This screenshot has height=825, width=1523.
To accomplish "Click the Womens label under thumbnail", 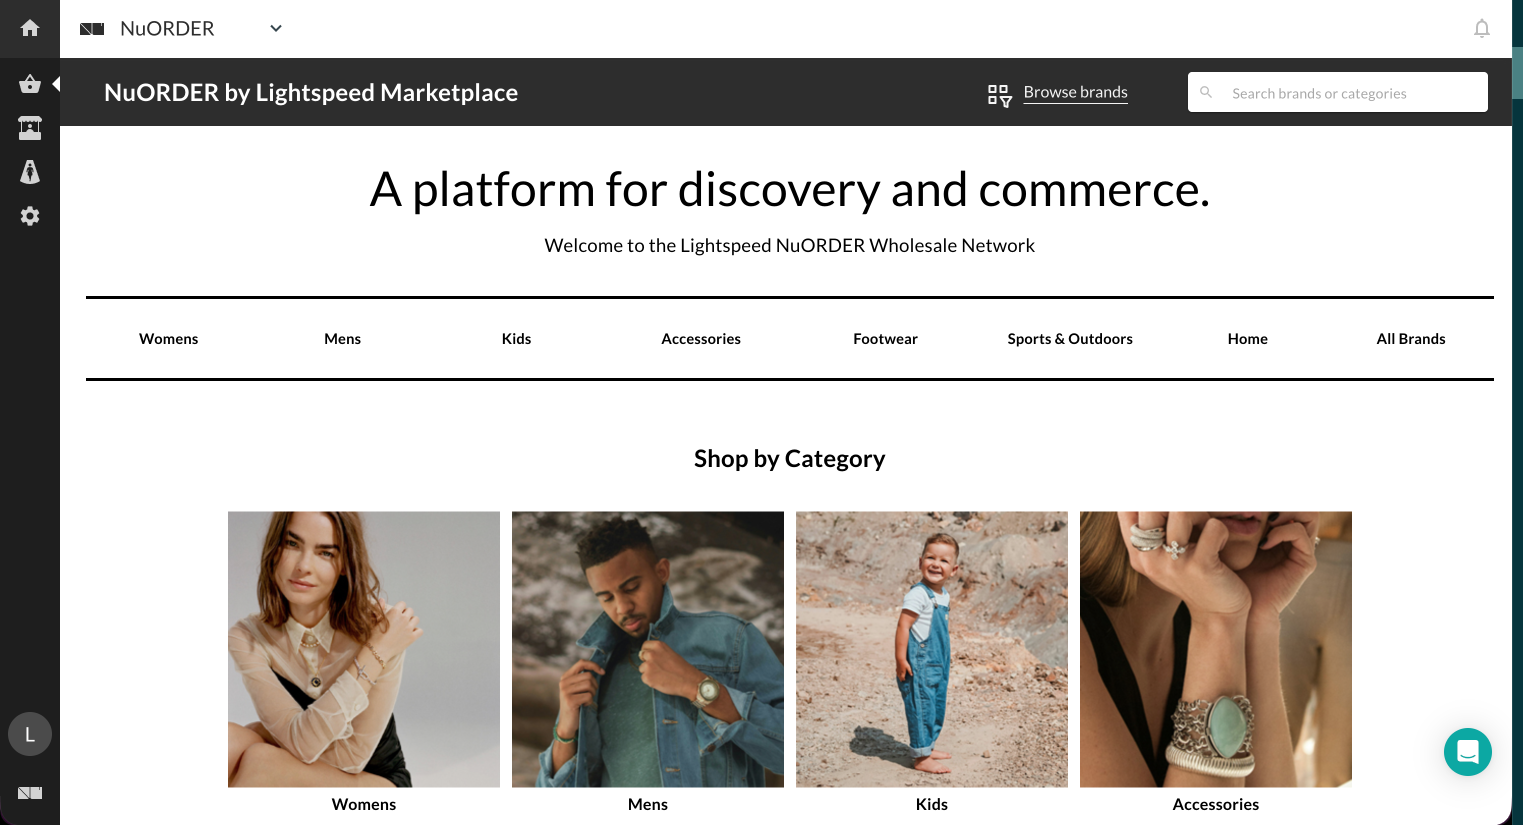I will (364, 804).
